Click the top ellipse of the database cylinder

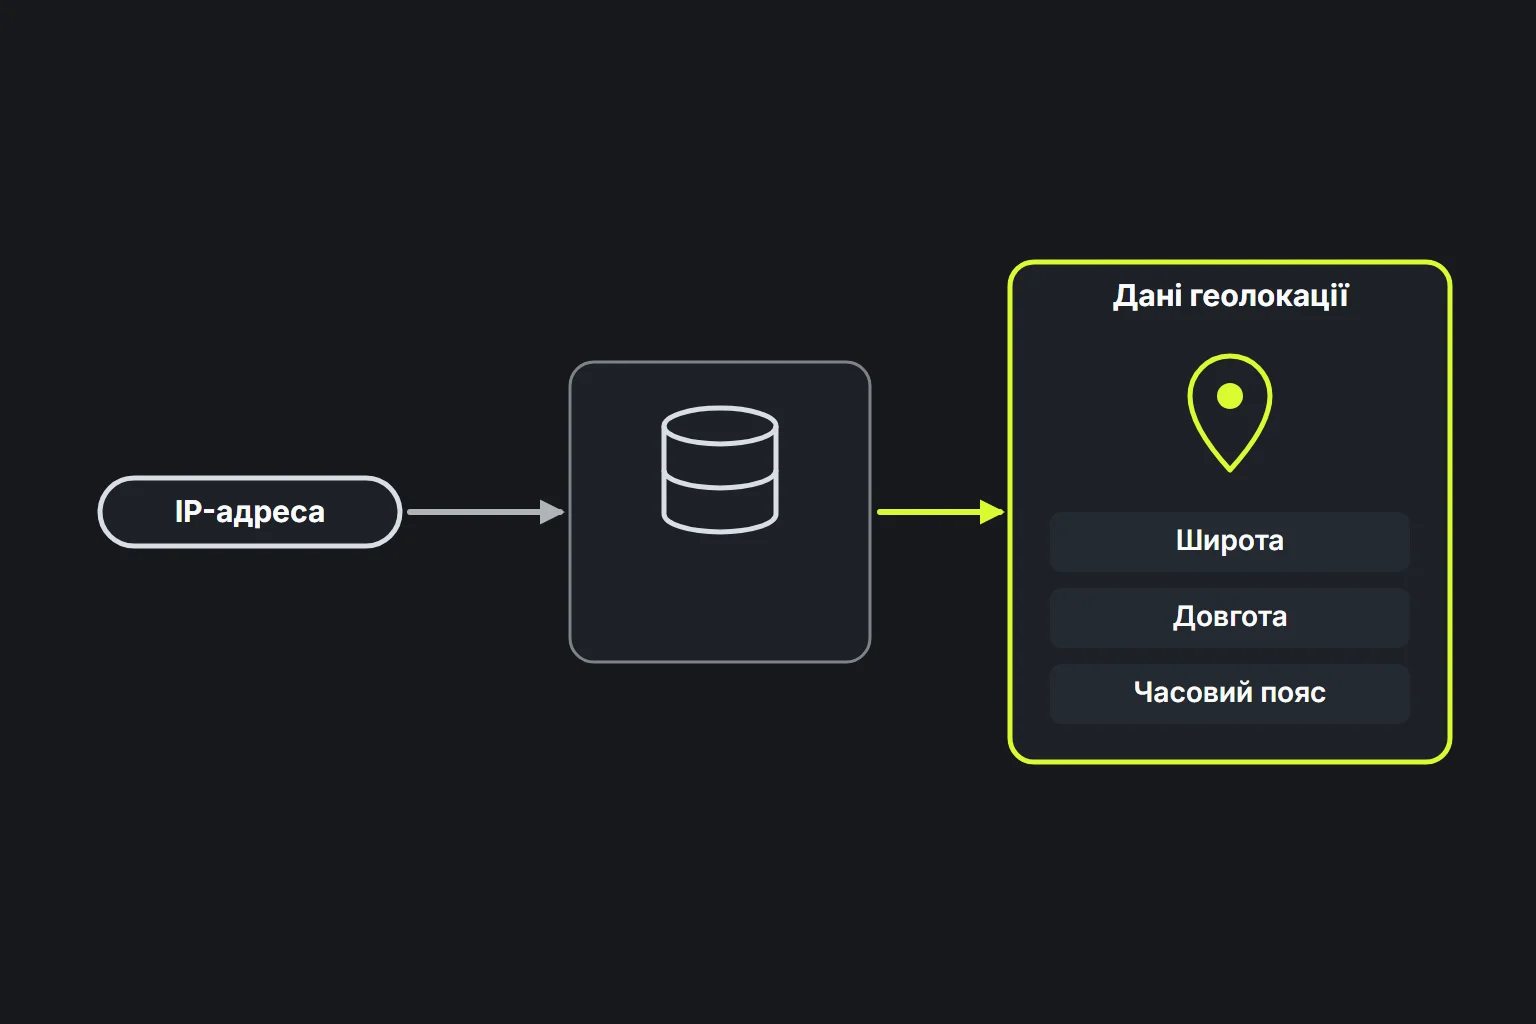[720, 424]
